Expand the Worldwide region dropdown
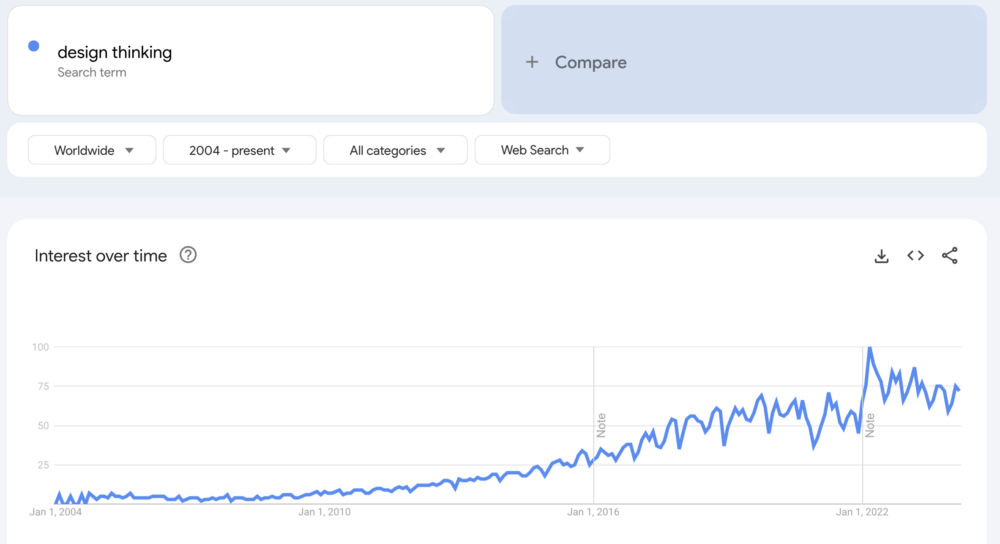The image size is (1000, 544). click(92, 150)
